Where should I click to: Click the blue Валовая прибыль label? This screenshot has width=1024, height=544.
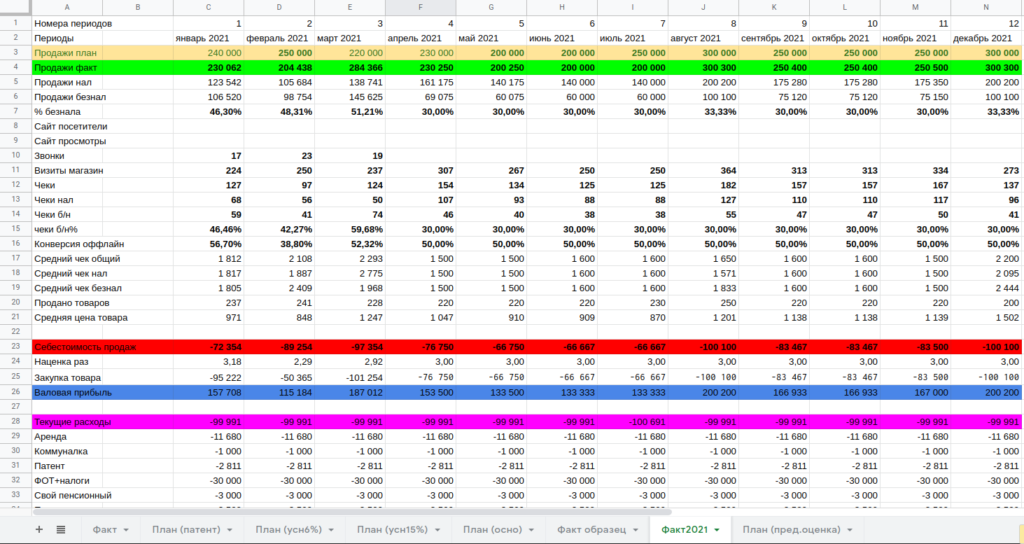(73, 392)
